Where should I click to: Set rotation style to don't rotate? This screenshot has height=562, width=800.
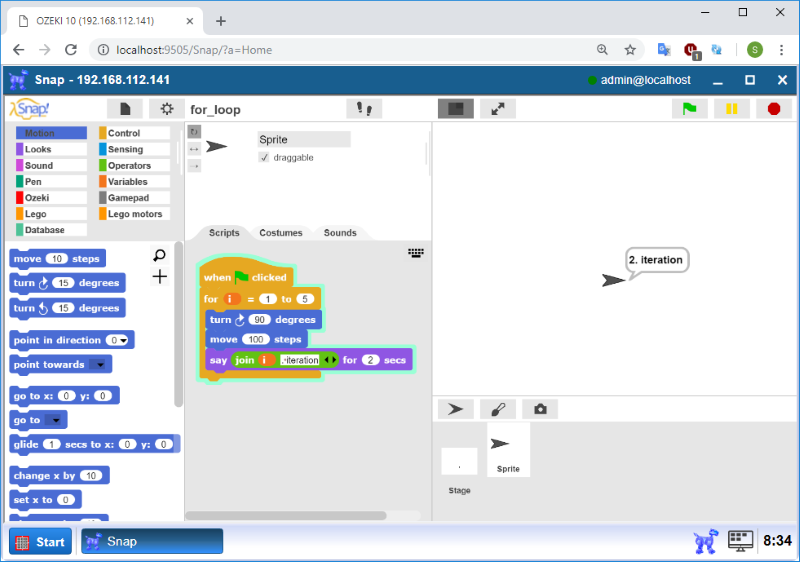[x=194, y=166]
